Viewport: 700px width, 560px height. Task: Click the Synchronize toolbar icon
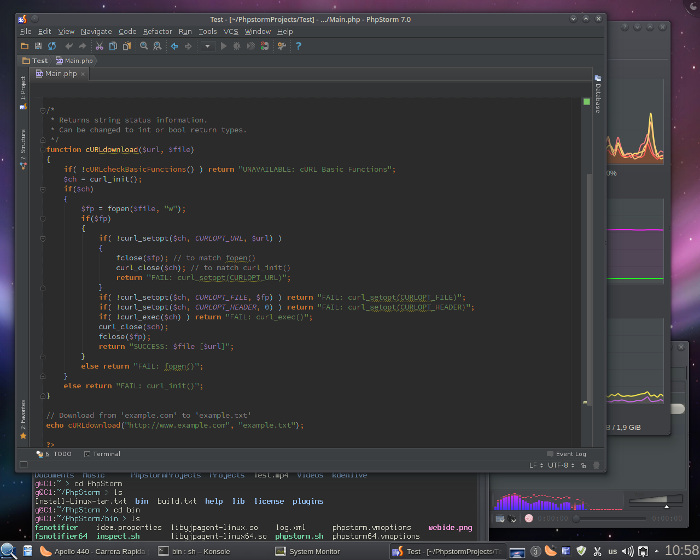click(x=52, y=46)
